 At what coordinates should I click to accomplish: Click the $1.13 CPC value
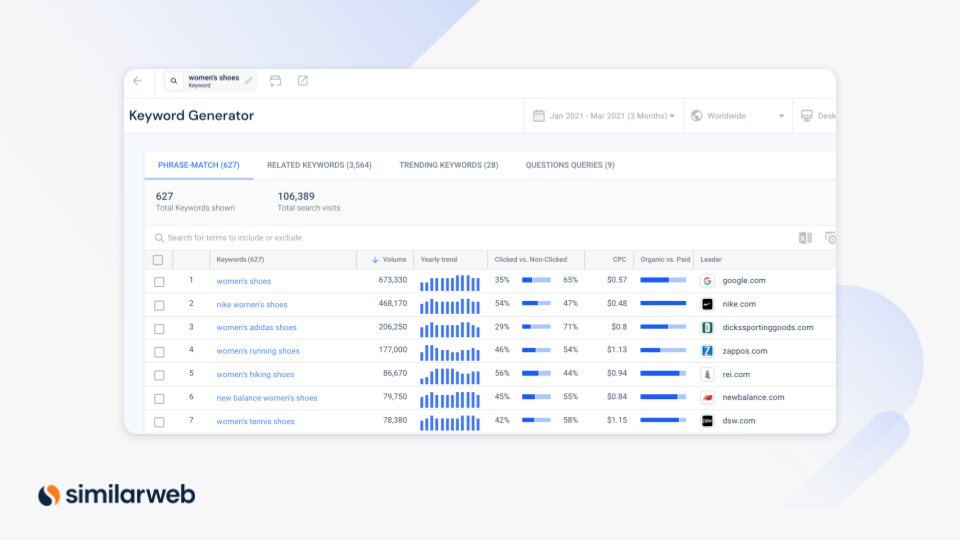(x=617, y=350)
